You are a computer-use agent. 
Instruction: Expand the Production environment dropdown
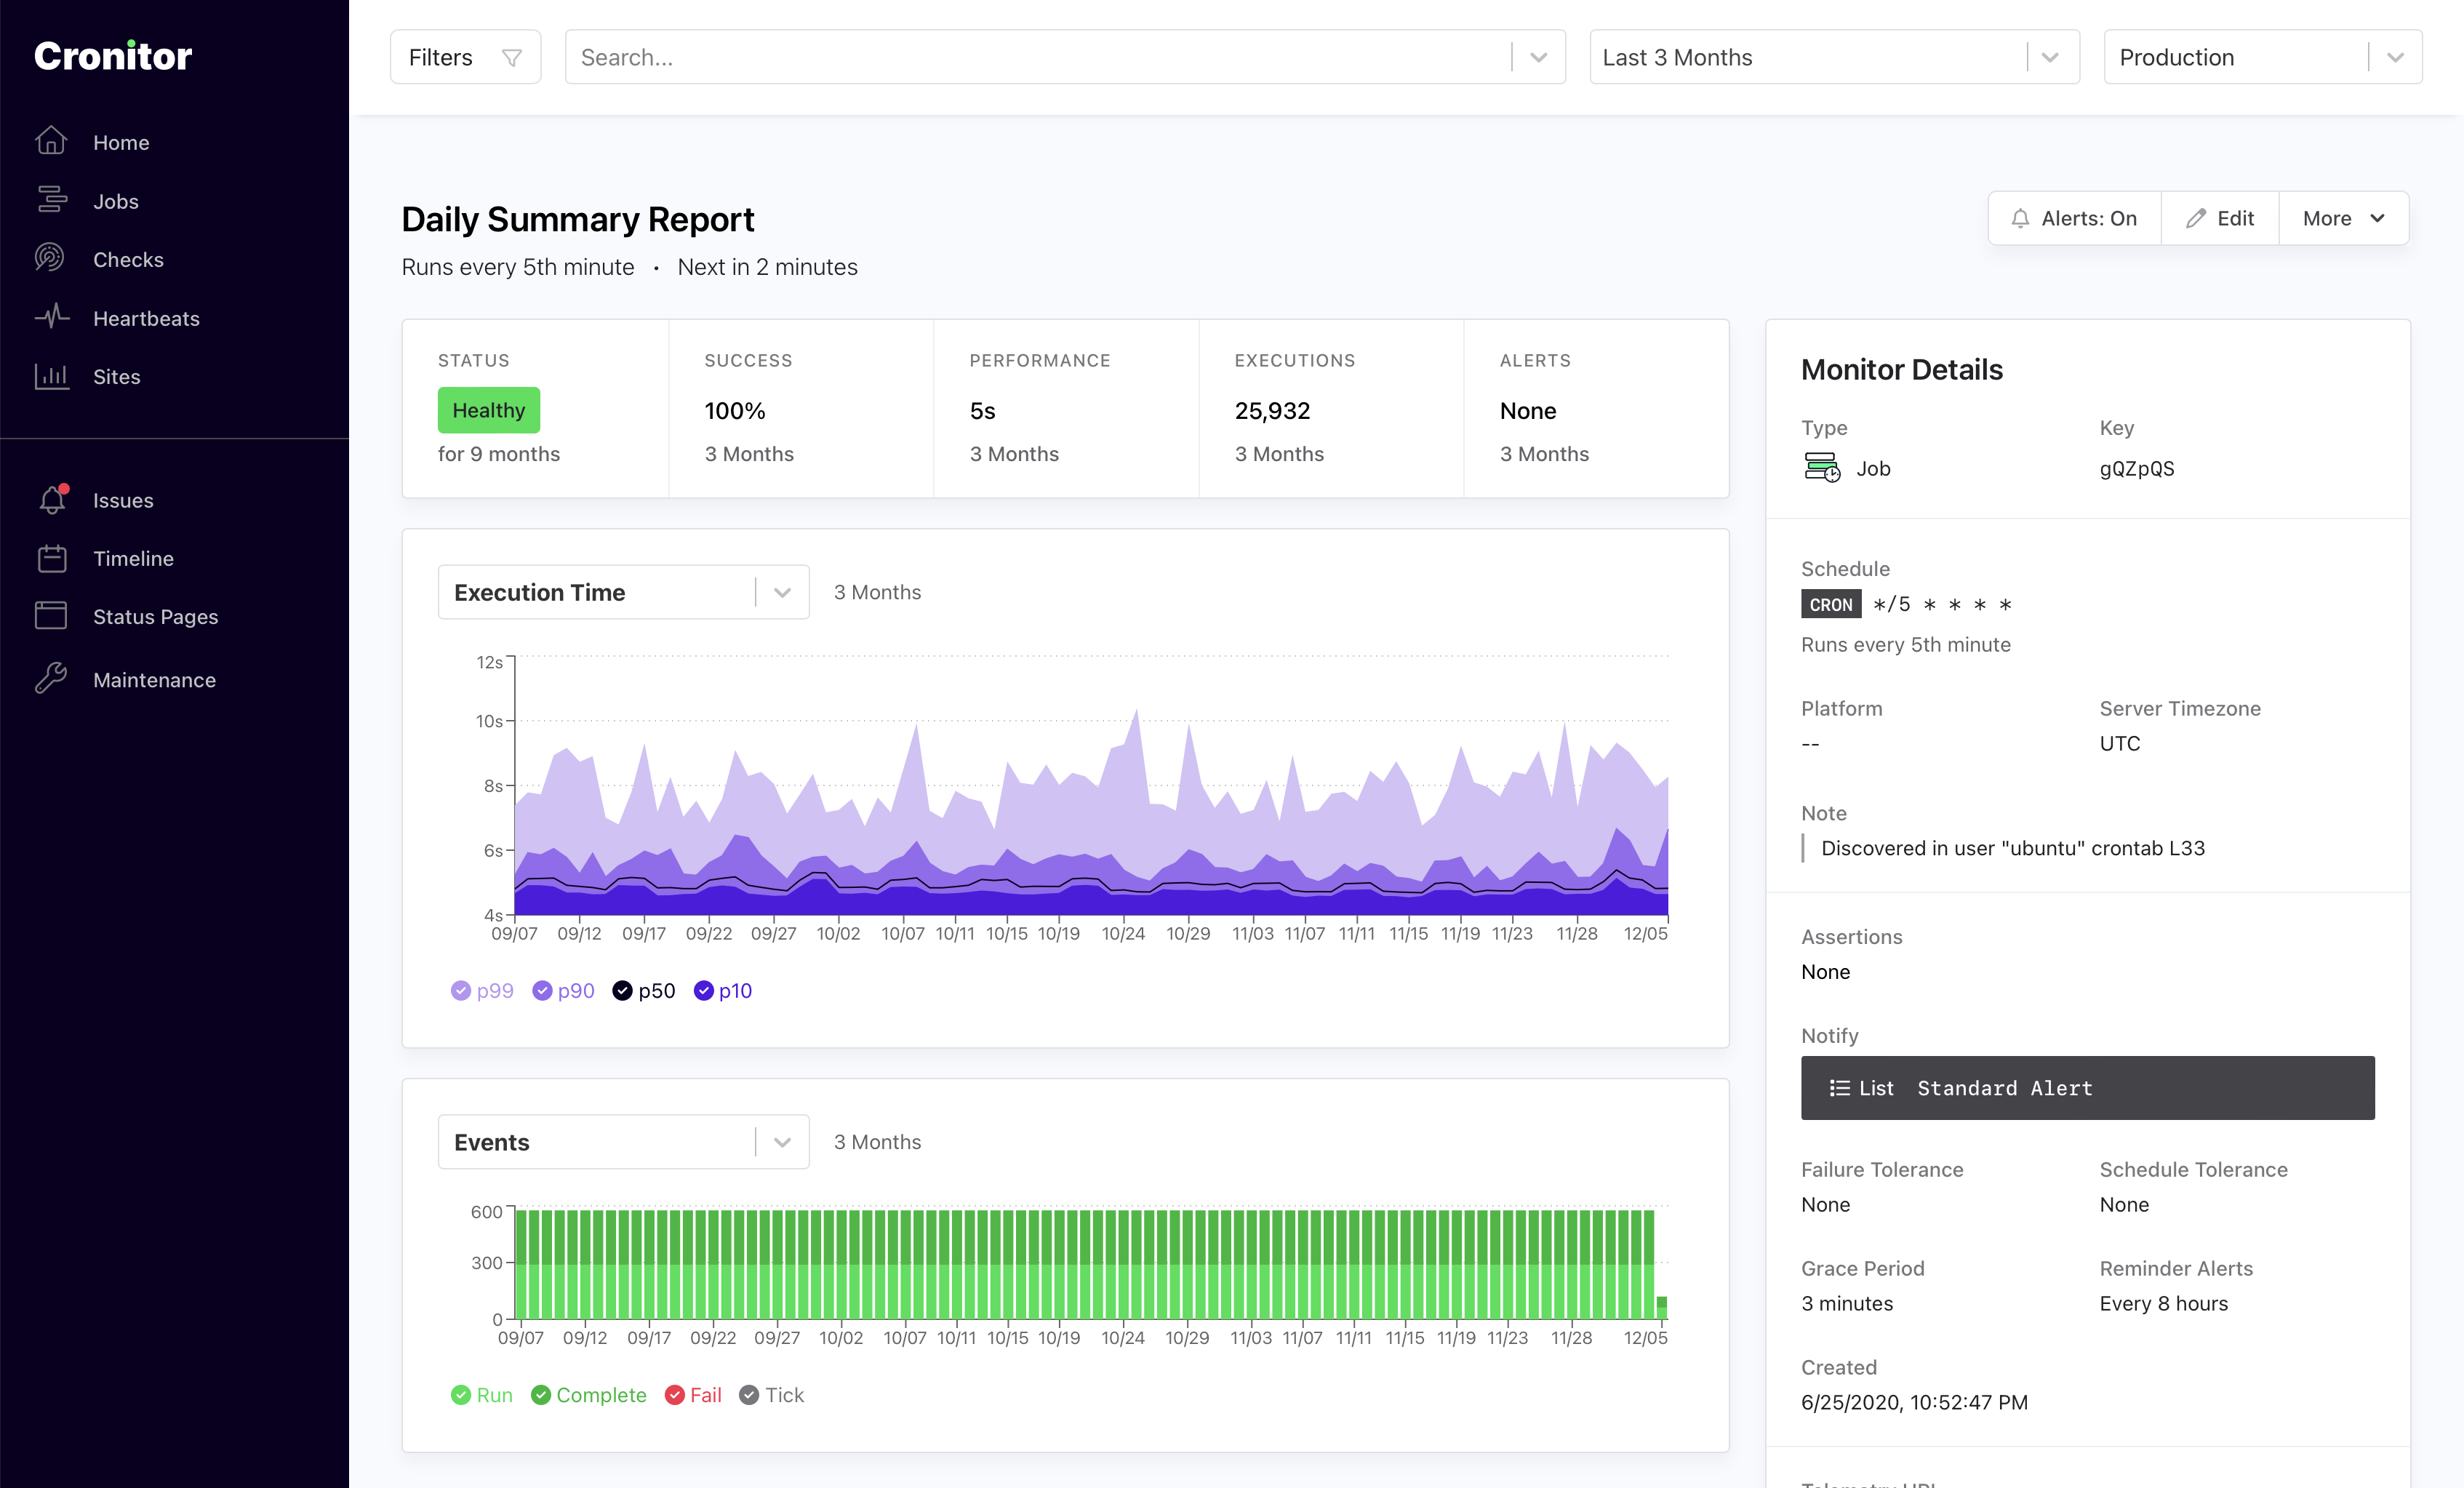pyautogui.click(x=2397, y=56)
